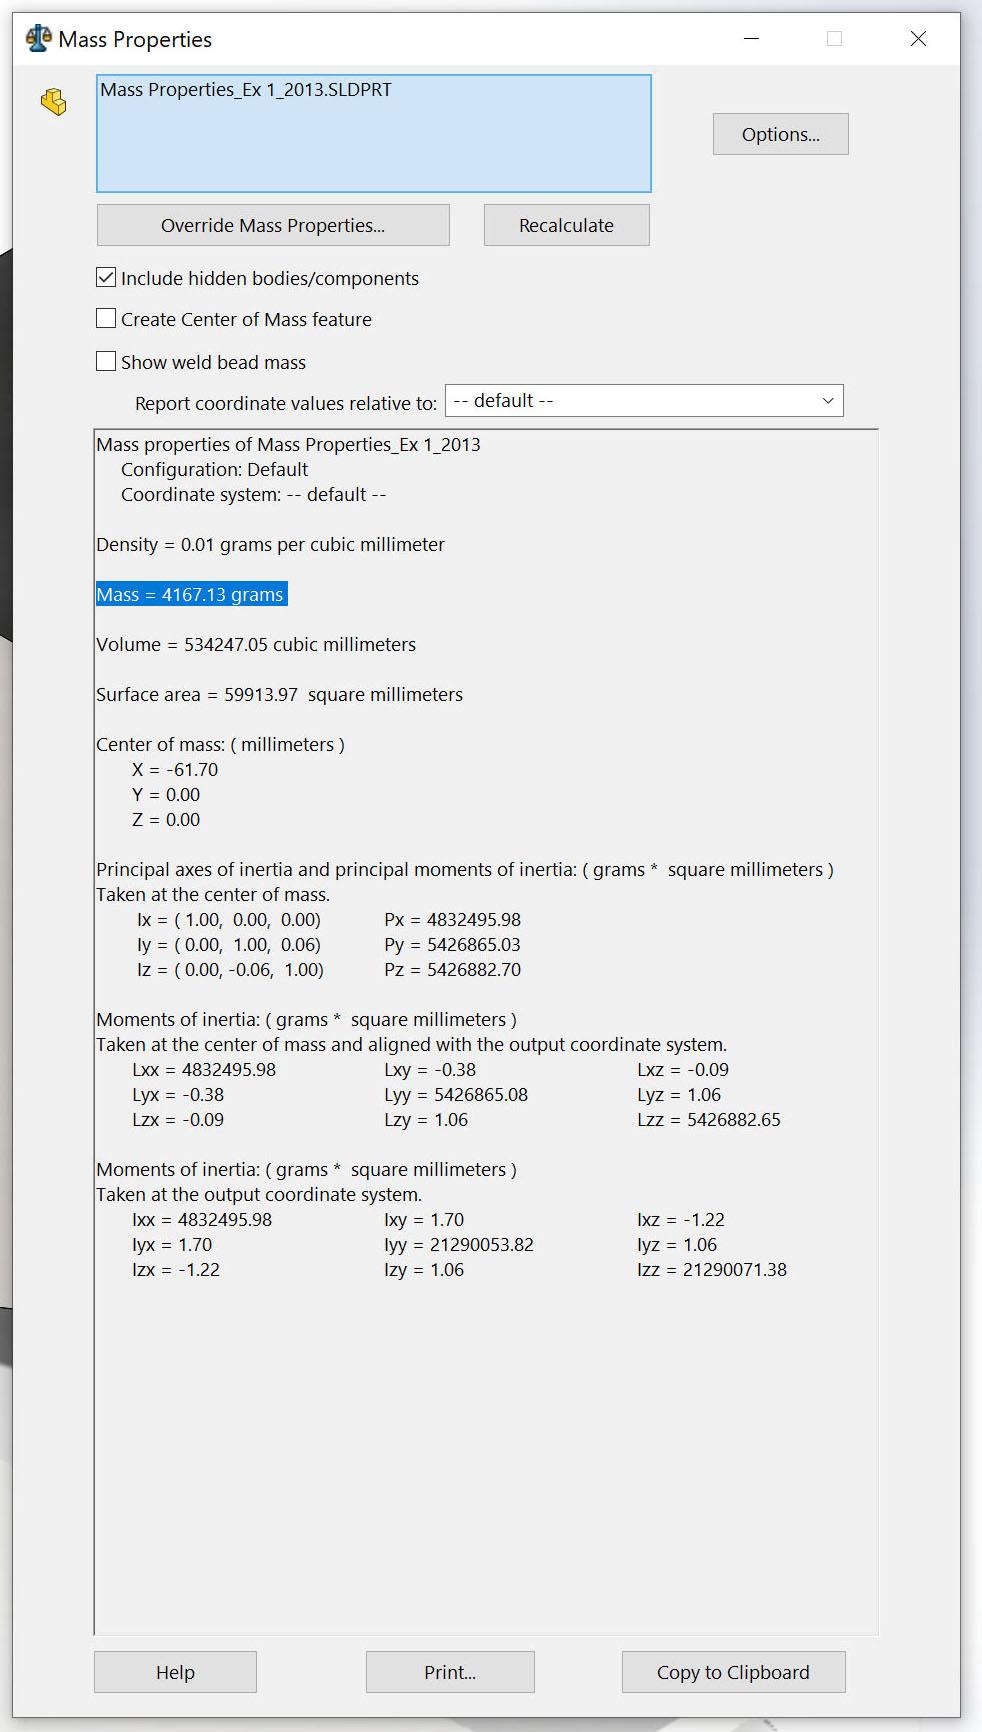Minimize the Mass Properties window
The width and height of the screenshot is (982, 1732).
pyautogui.click(x=752, y=39)
